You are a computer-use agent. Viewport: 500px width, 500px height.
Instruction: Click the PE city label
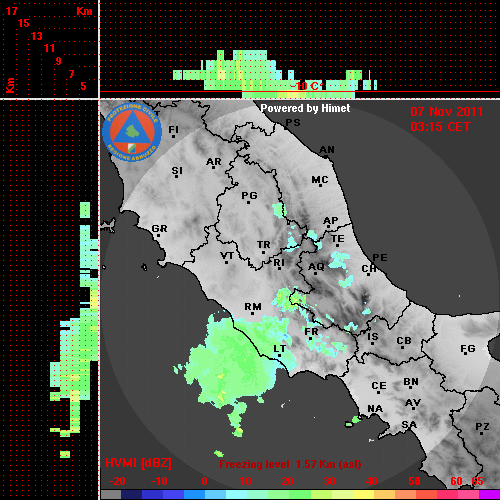click(x=380, y=257)
